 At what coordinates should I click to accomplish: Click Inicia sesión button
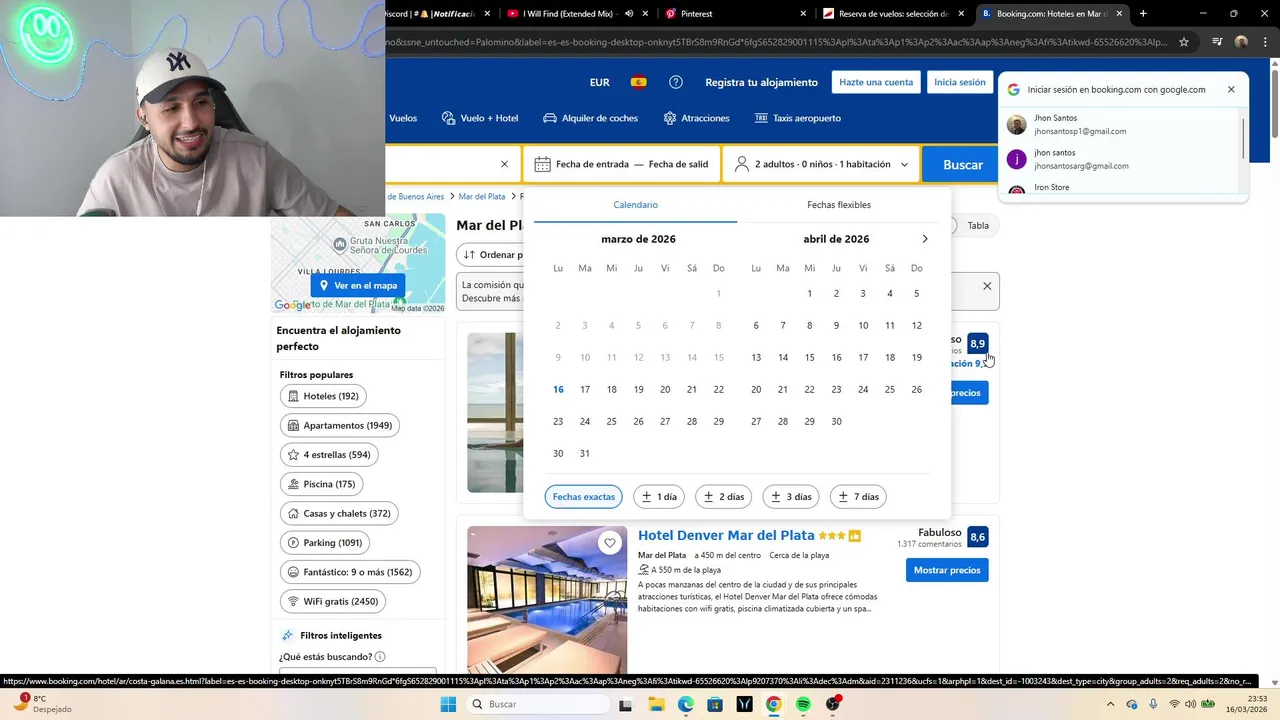point(960,82)
